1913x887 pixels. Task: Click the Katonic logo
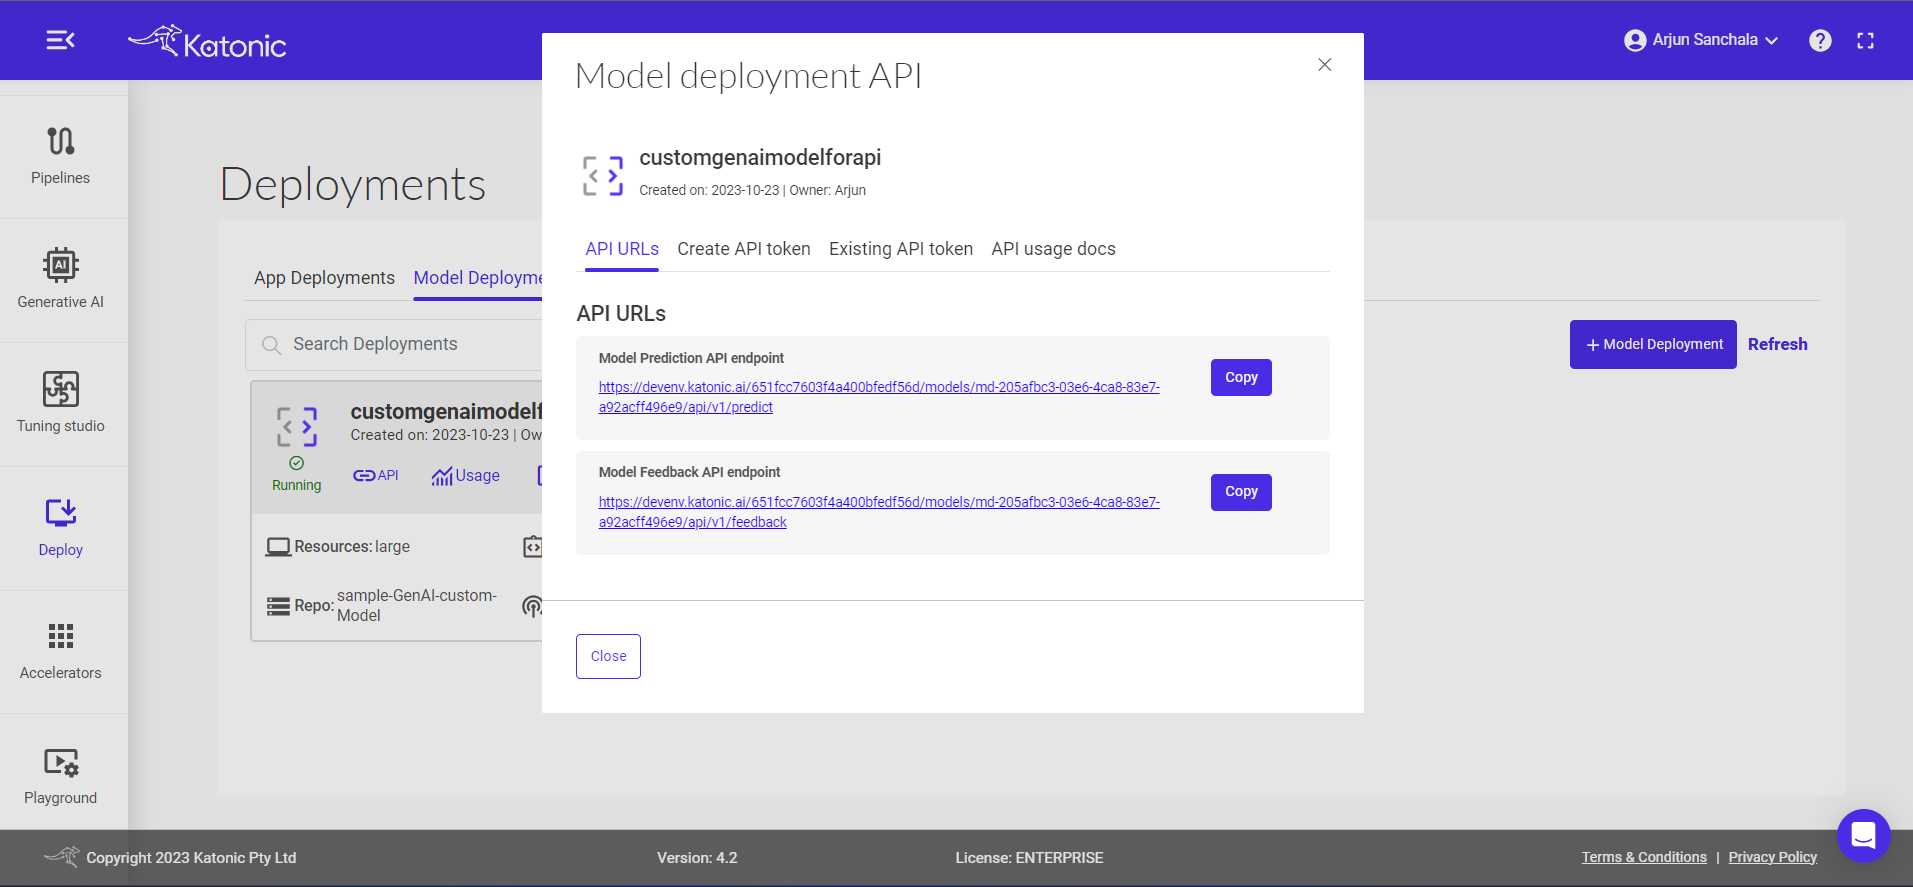pos(207,41)
